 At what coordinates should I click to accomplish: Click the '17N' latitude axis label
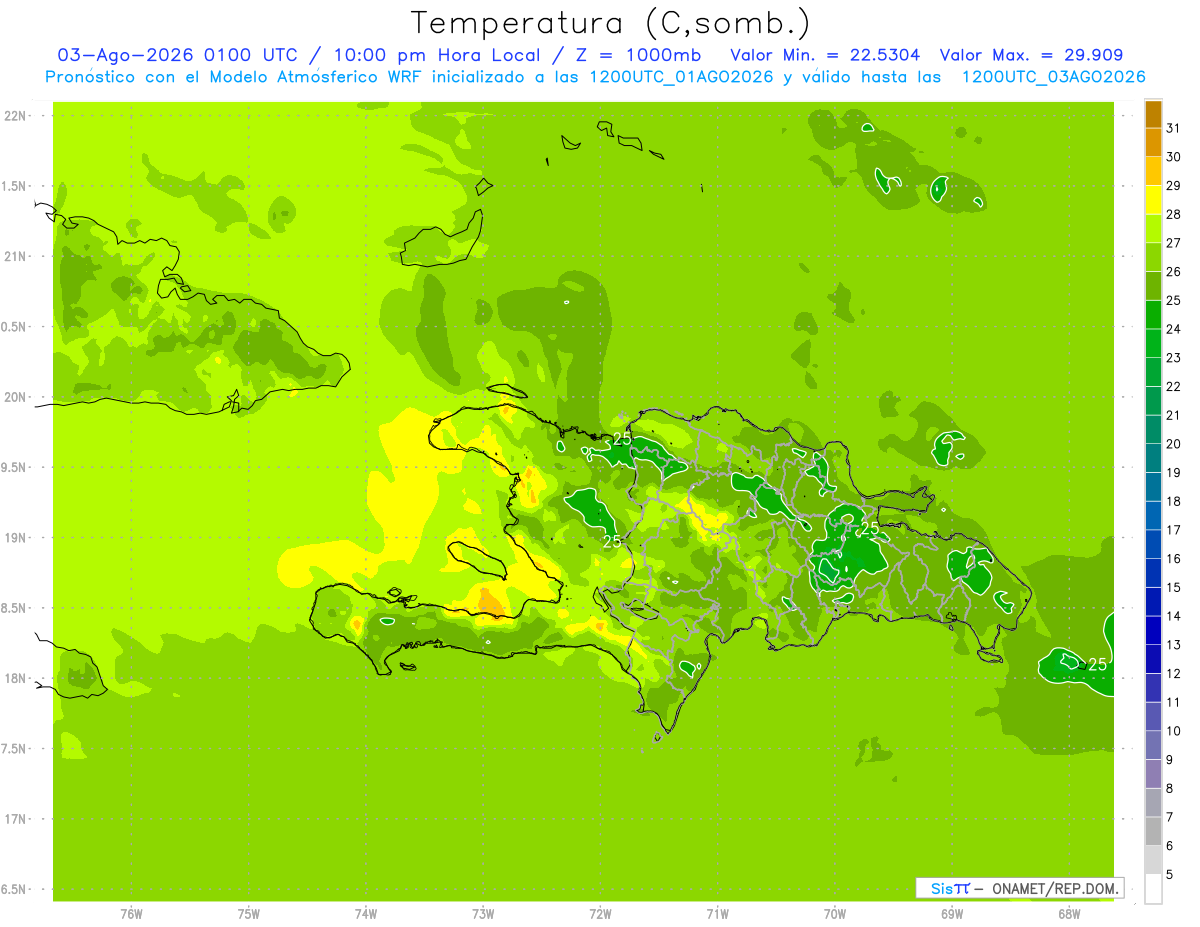click(x=17, y=819)
